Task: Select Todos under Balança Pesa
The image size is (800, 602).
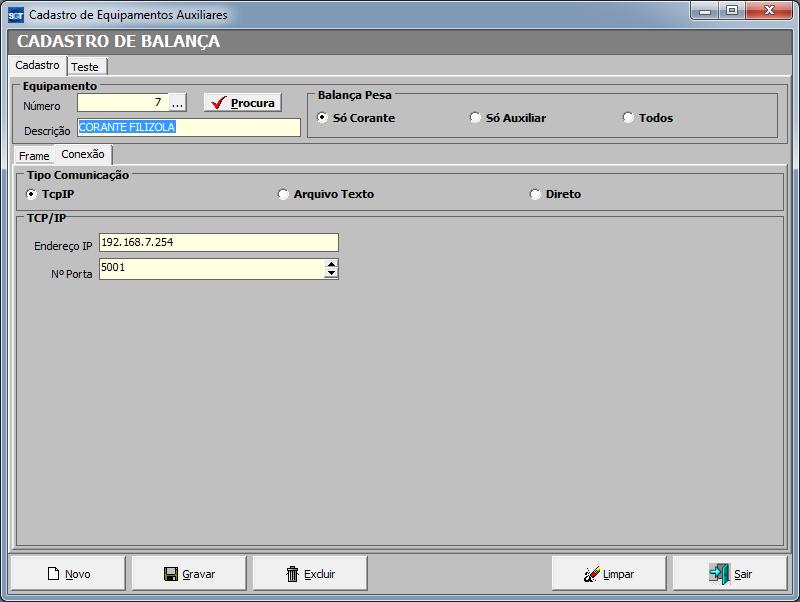Action: pos(628,118)
